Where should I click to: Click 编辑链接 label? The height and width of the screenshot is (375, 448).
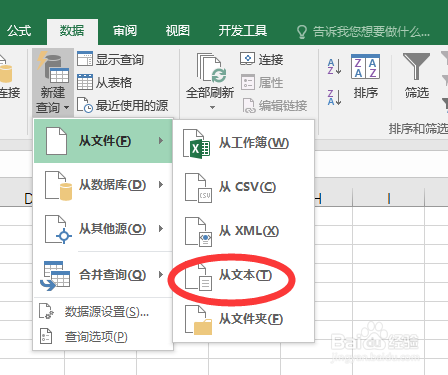tap(283, 106)
